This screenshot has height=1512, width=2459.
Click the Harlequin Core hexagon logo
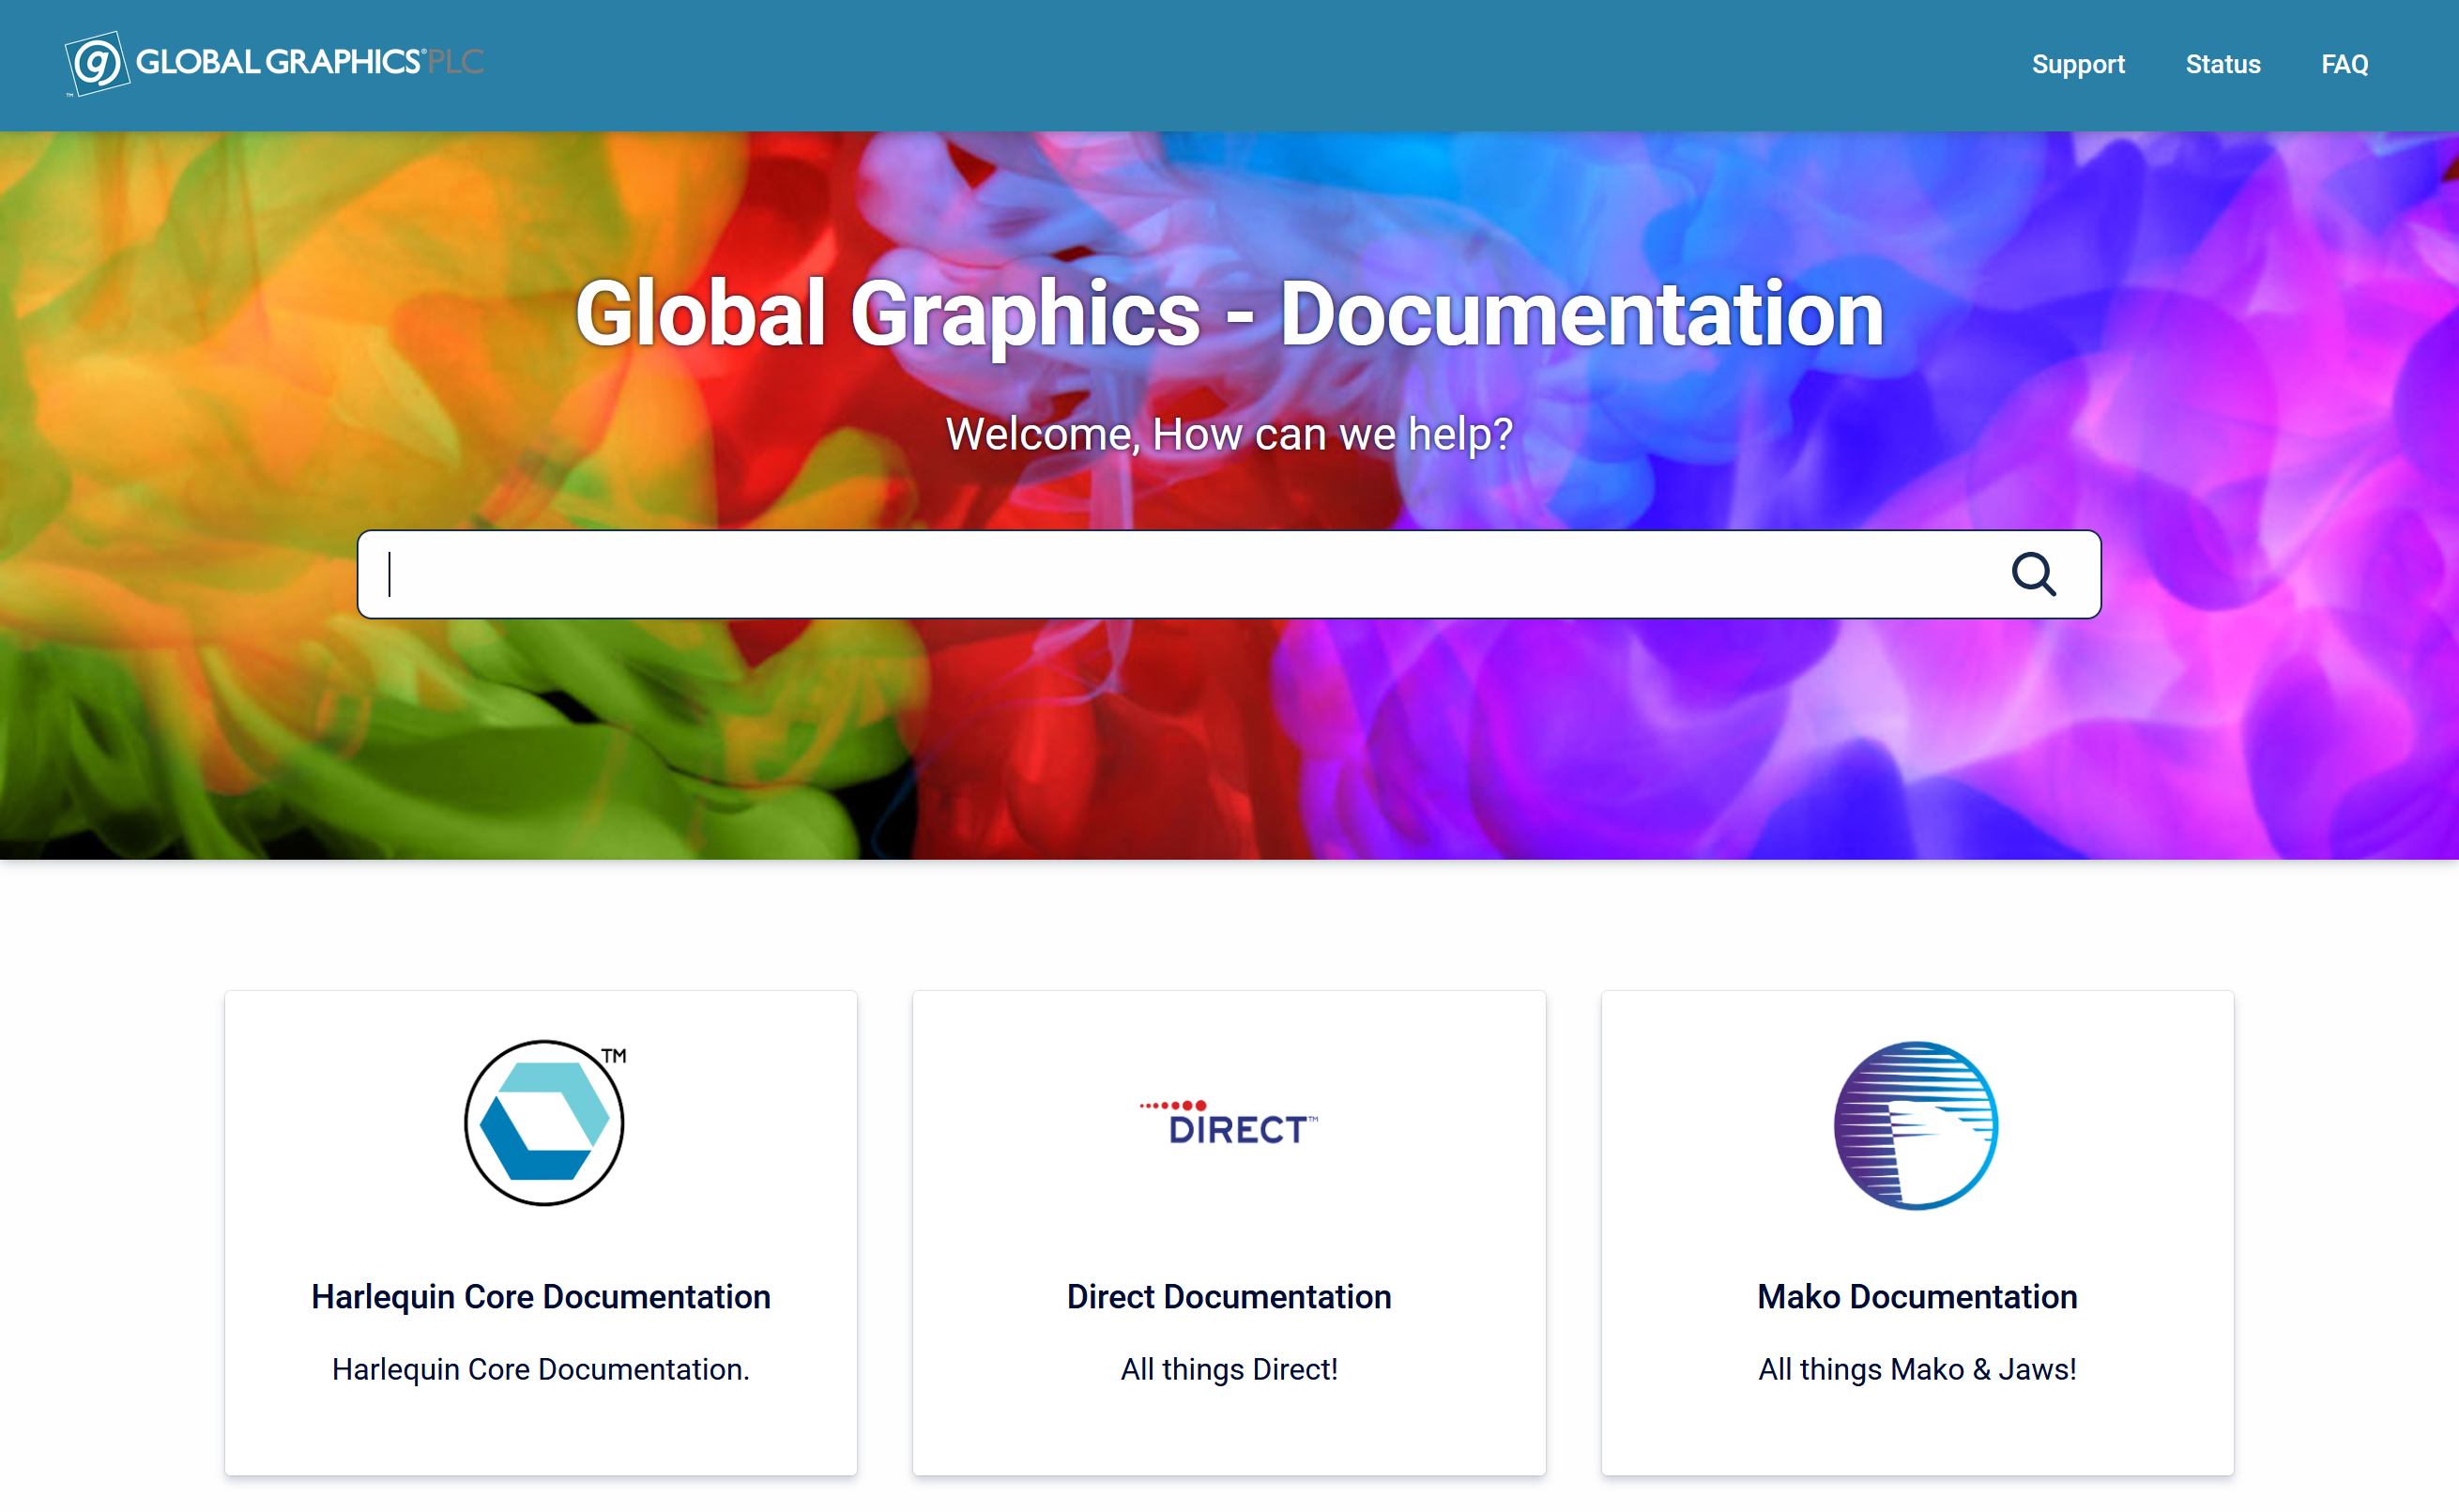coord(544,1123)
